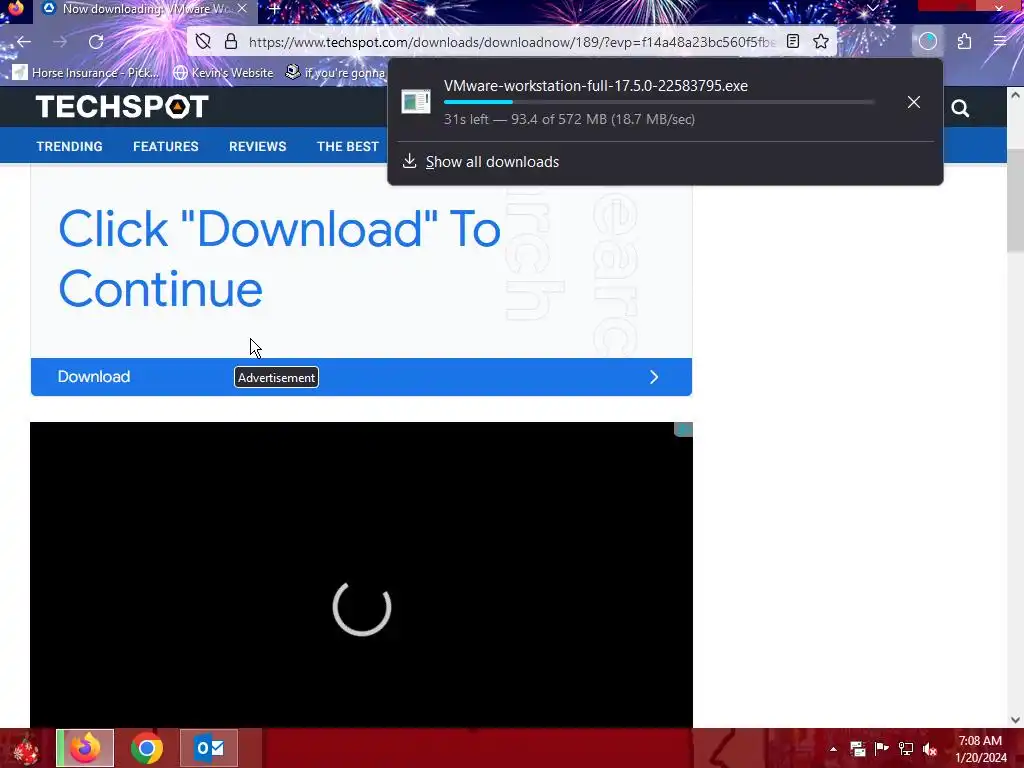Viewport: 1024px width, 768px height.
Task: Click the Action Center flag tray icon
Action: [882, 749]
